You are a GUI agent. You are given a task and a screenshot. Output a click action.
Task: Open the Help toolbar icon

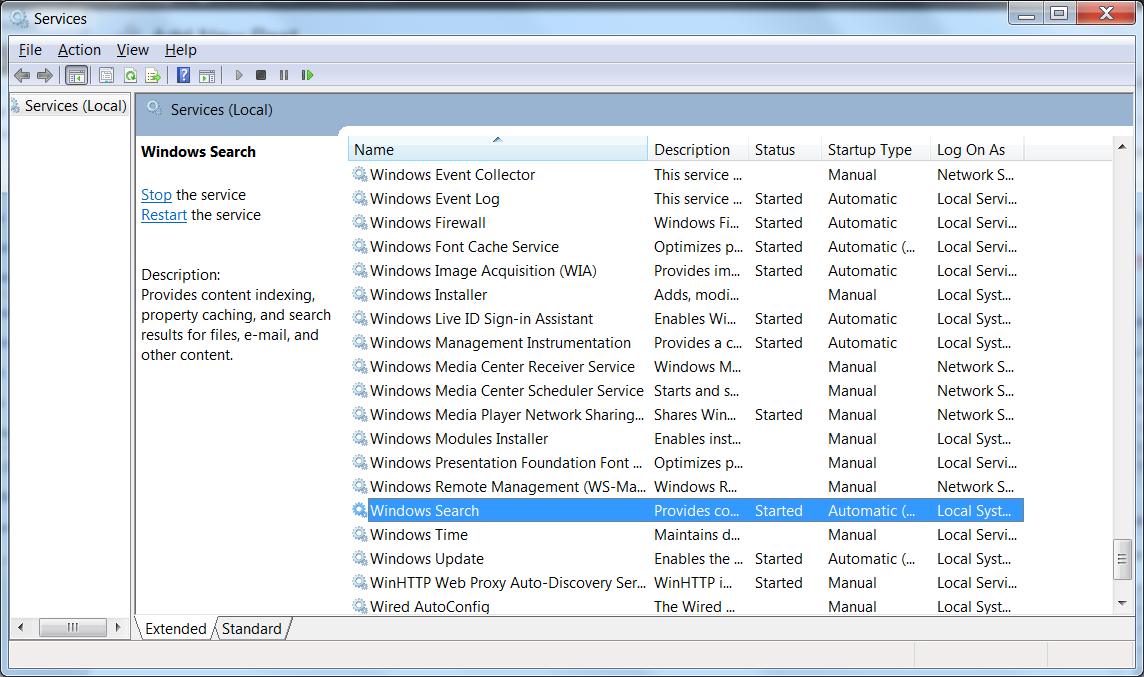click(184, 75)
